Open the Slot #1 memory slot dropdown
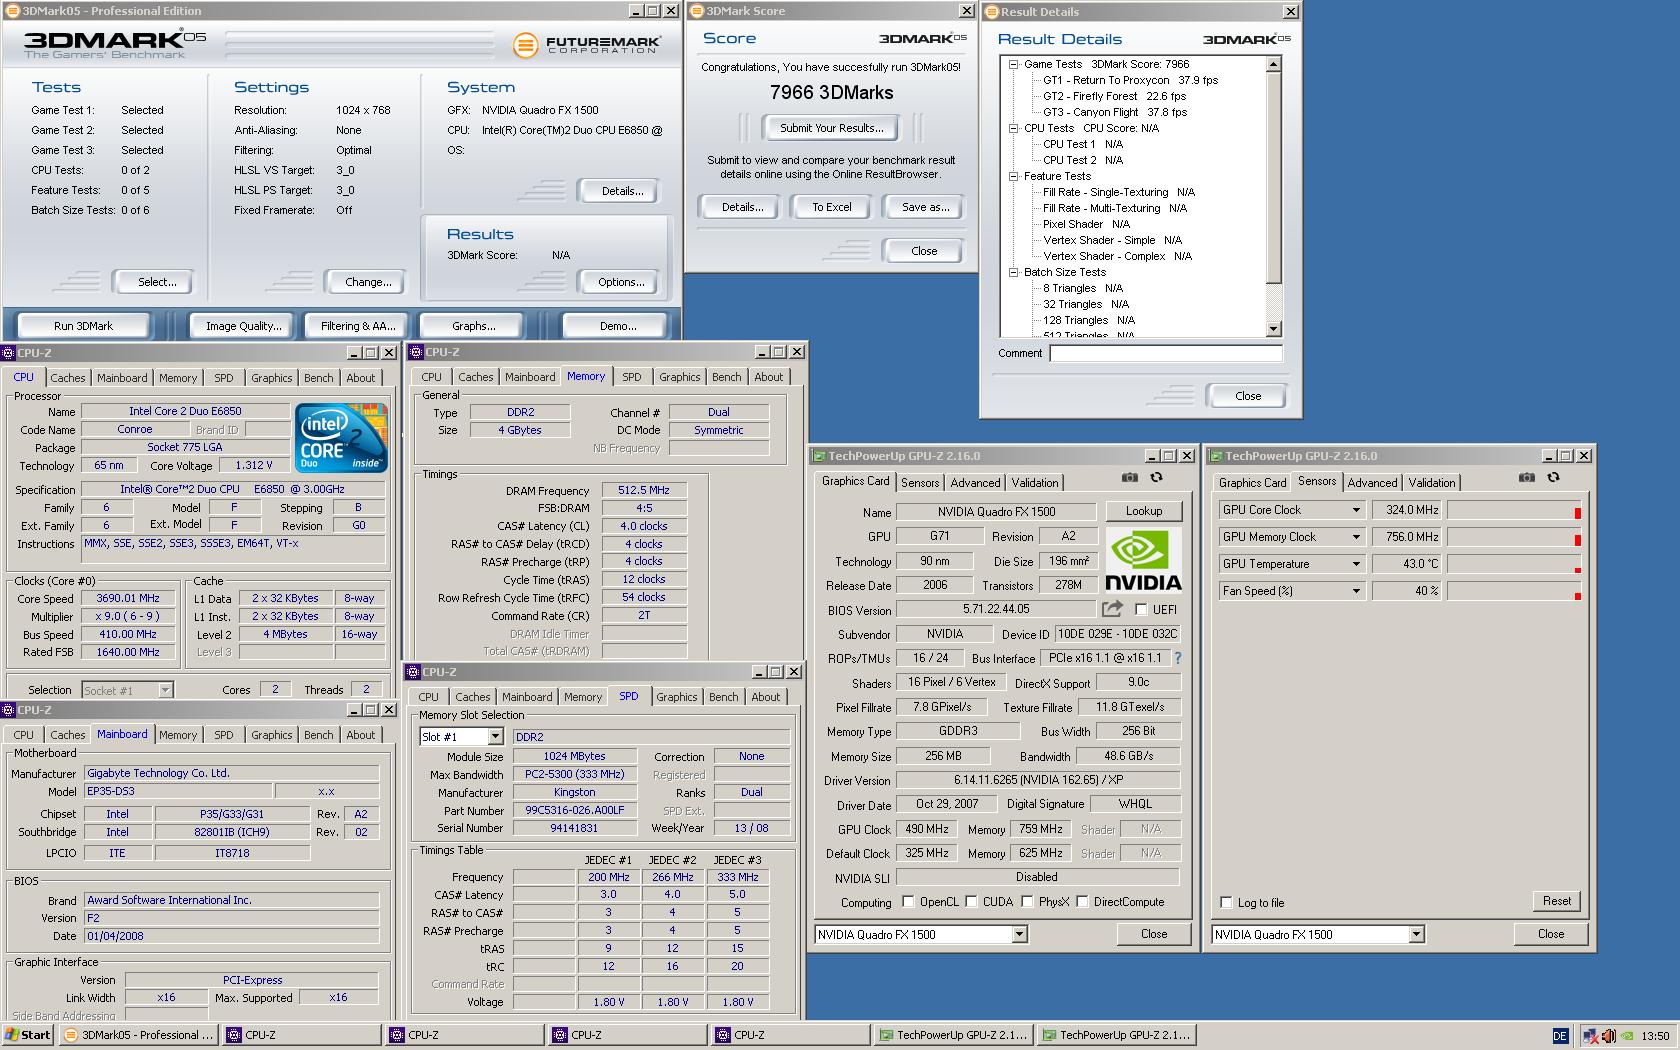The image size is (1680, 1050). point(495,736)
